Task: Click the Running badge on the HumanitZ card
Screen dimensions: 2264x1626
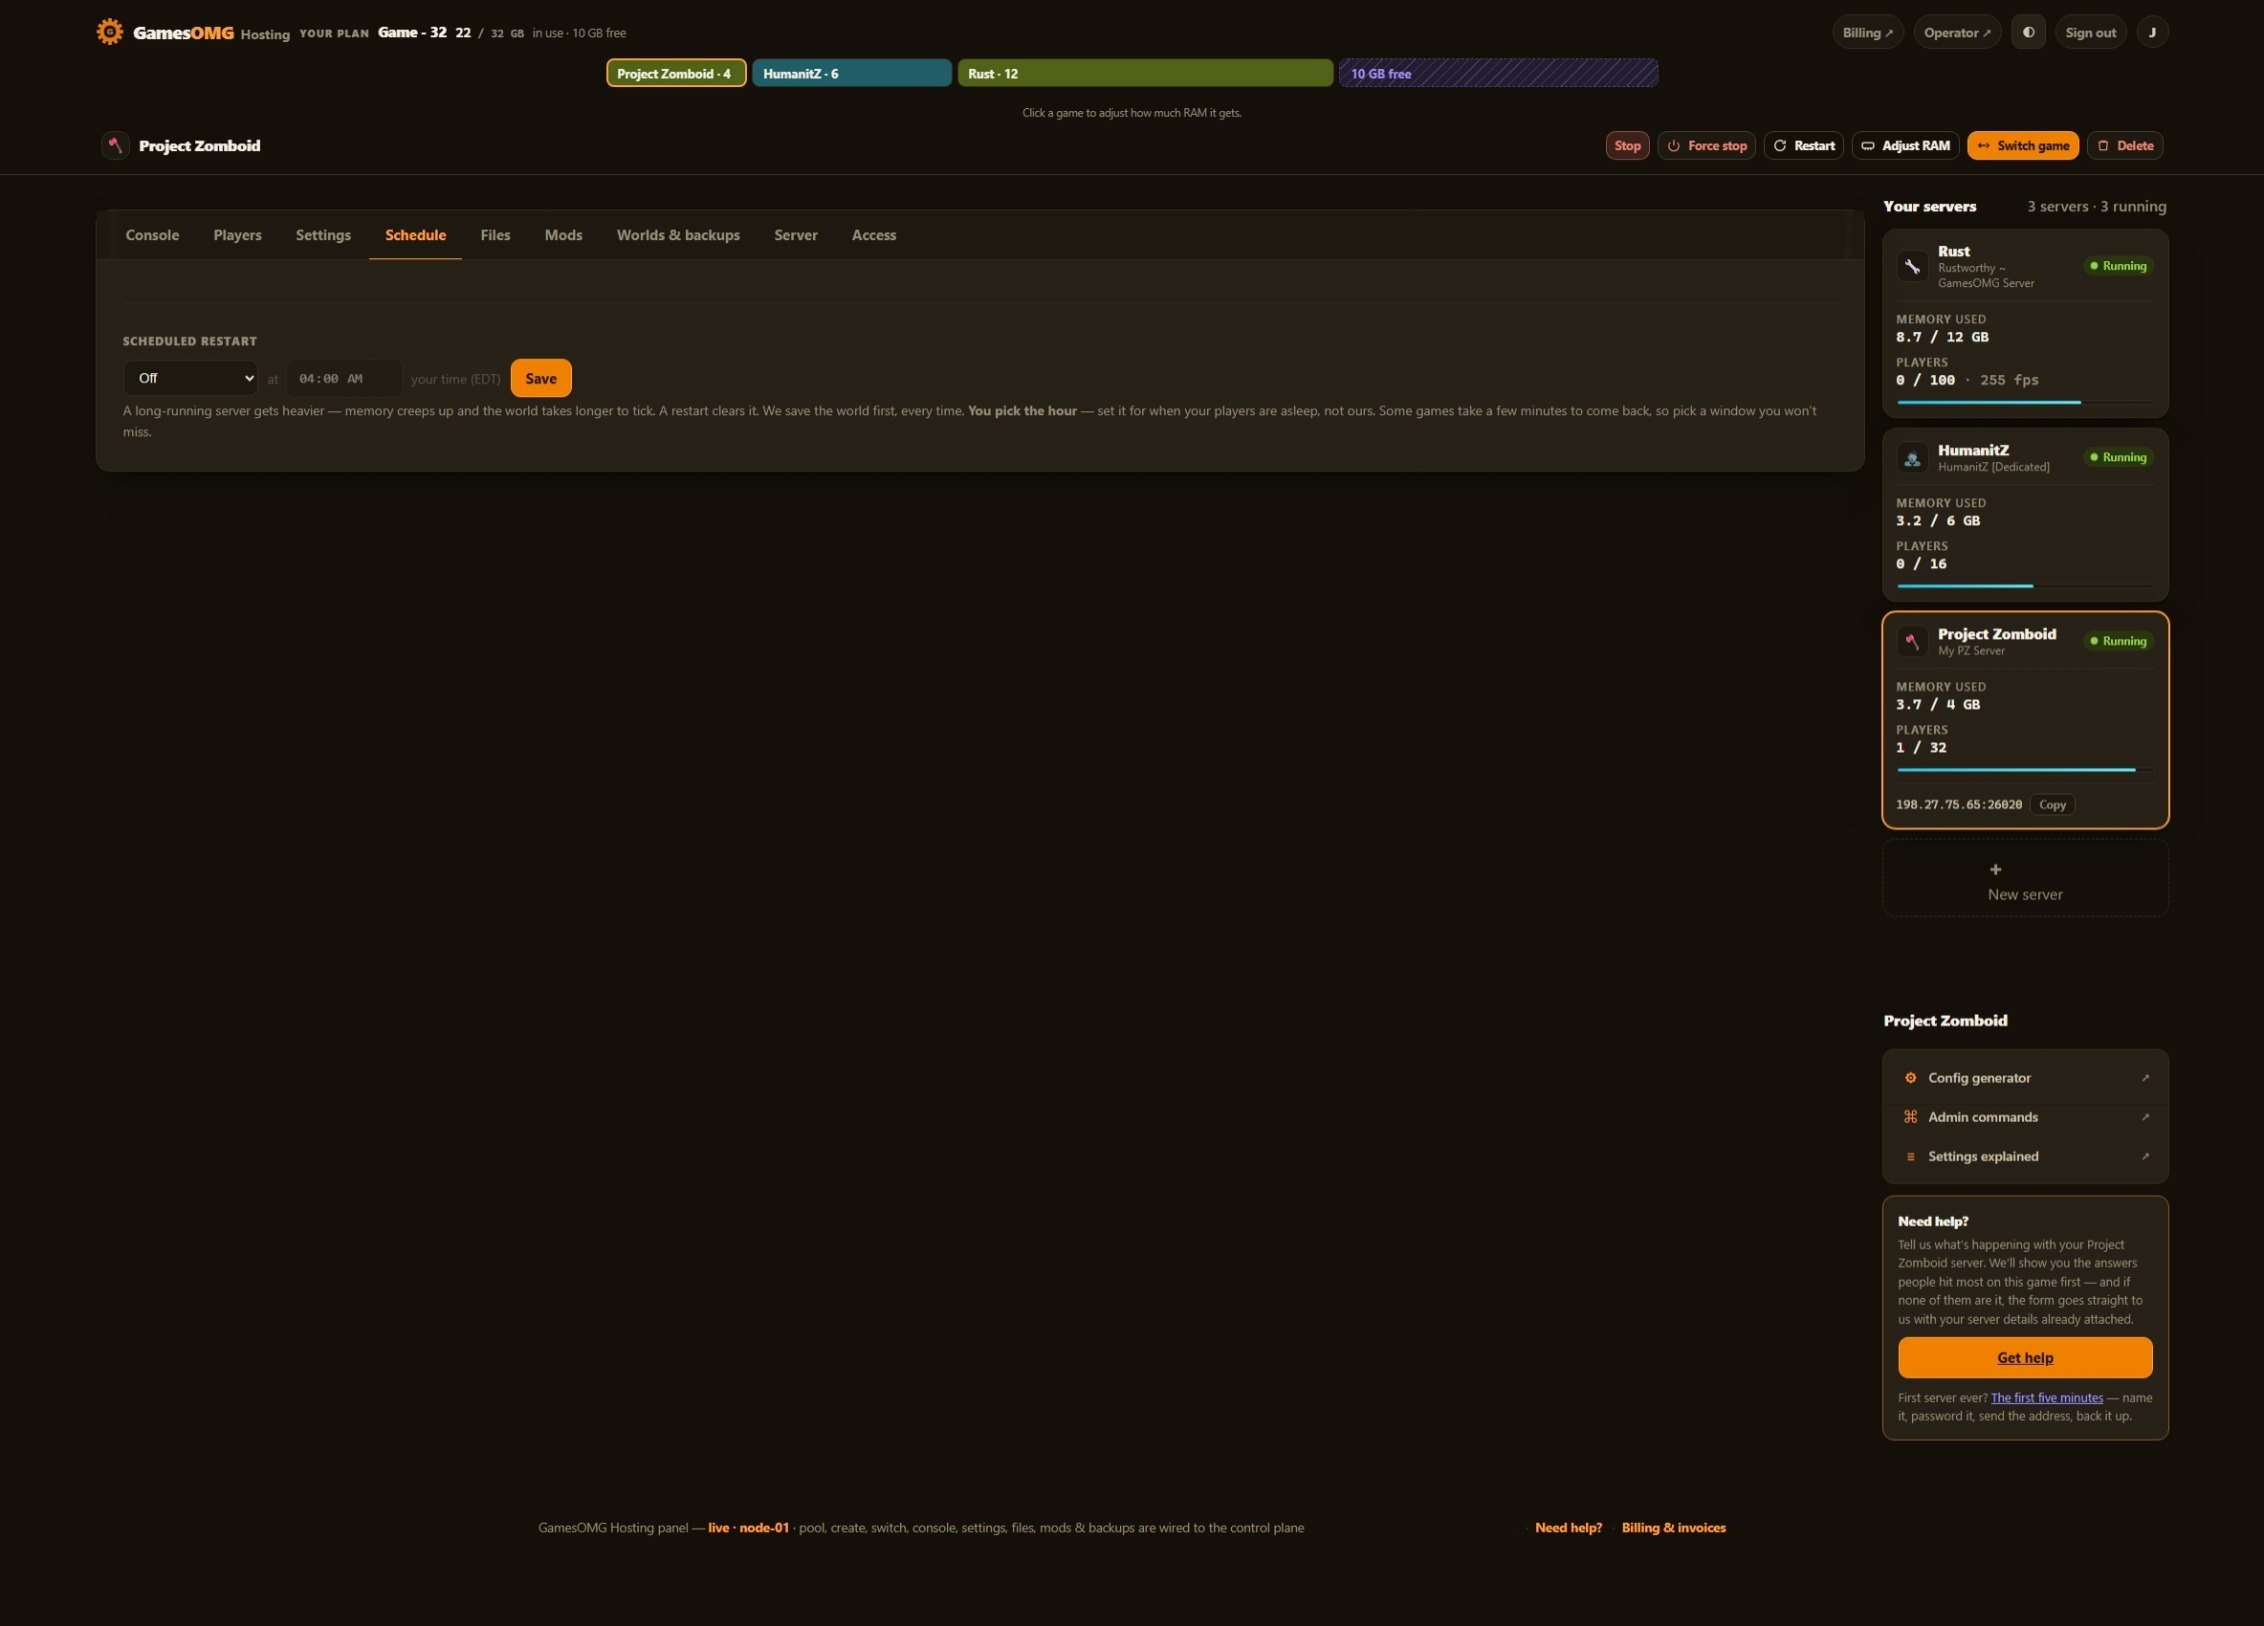Action: pyautogui.click(x=2118, y=457)
